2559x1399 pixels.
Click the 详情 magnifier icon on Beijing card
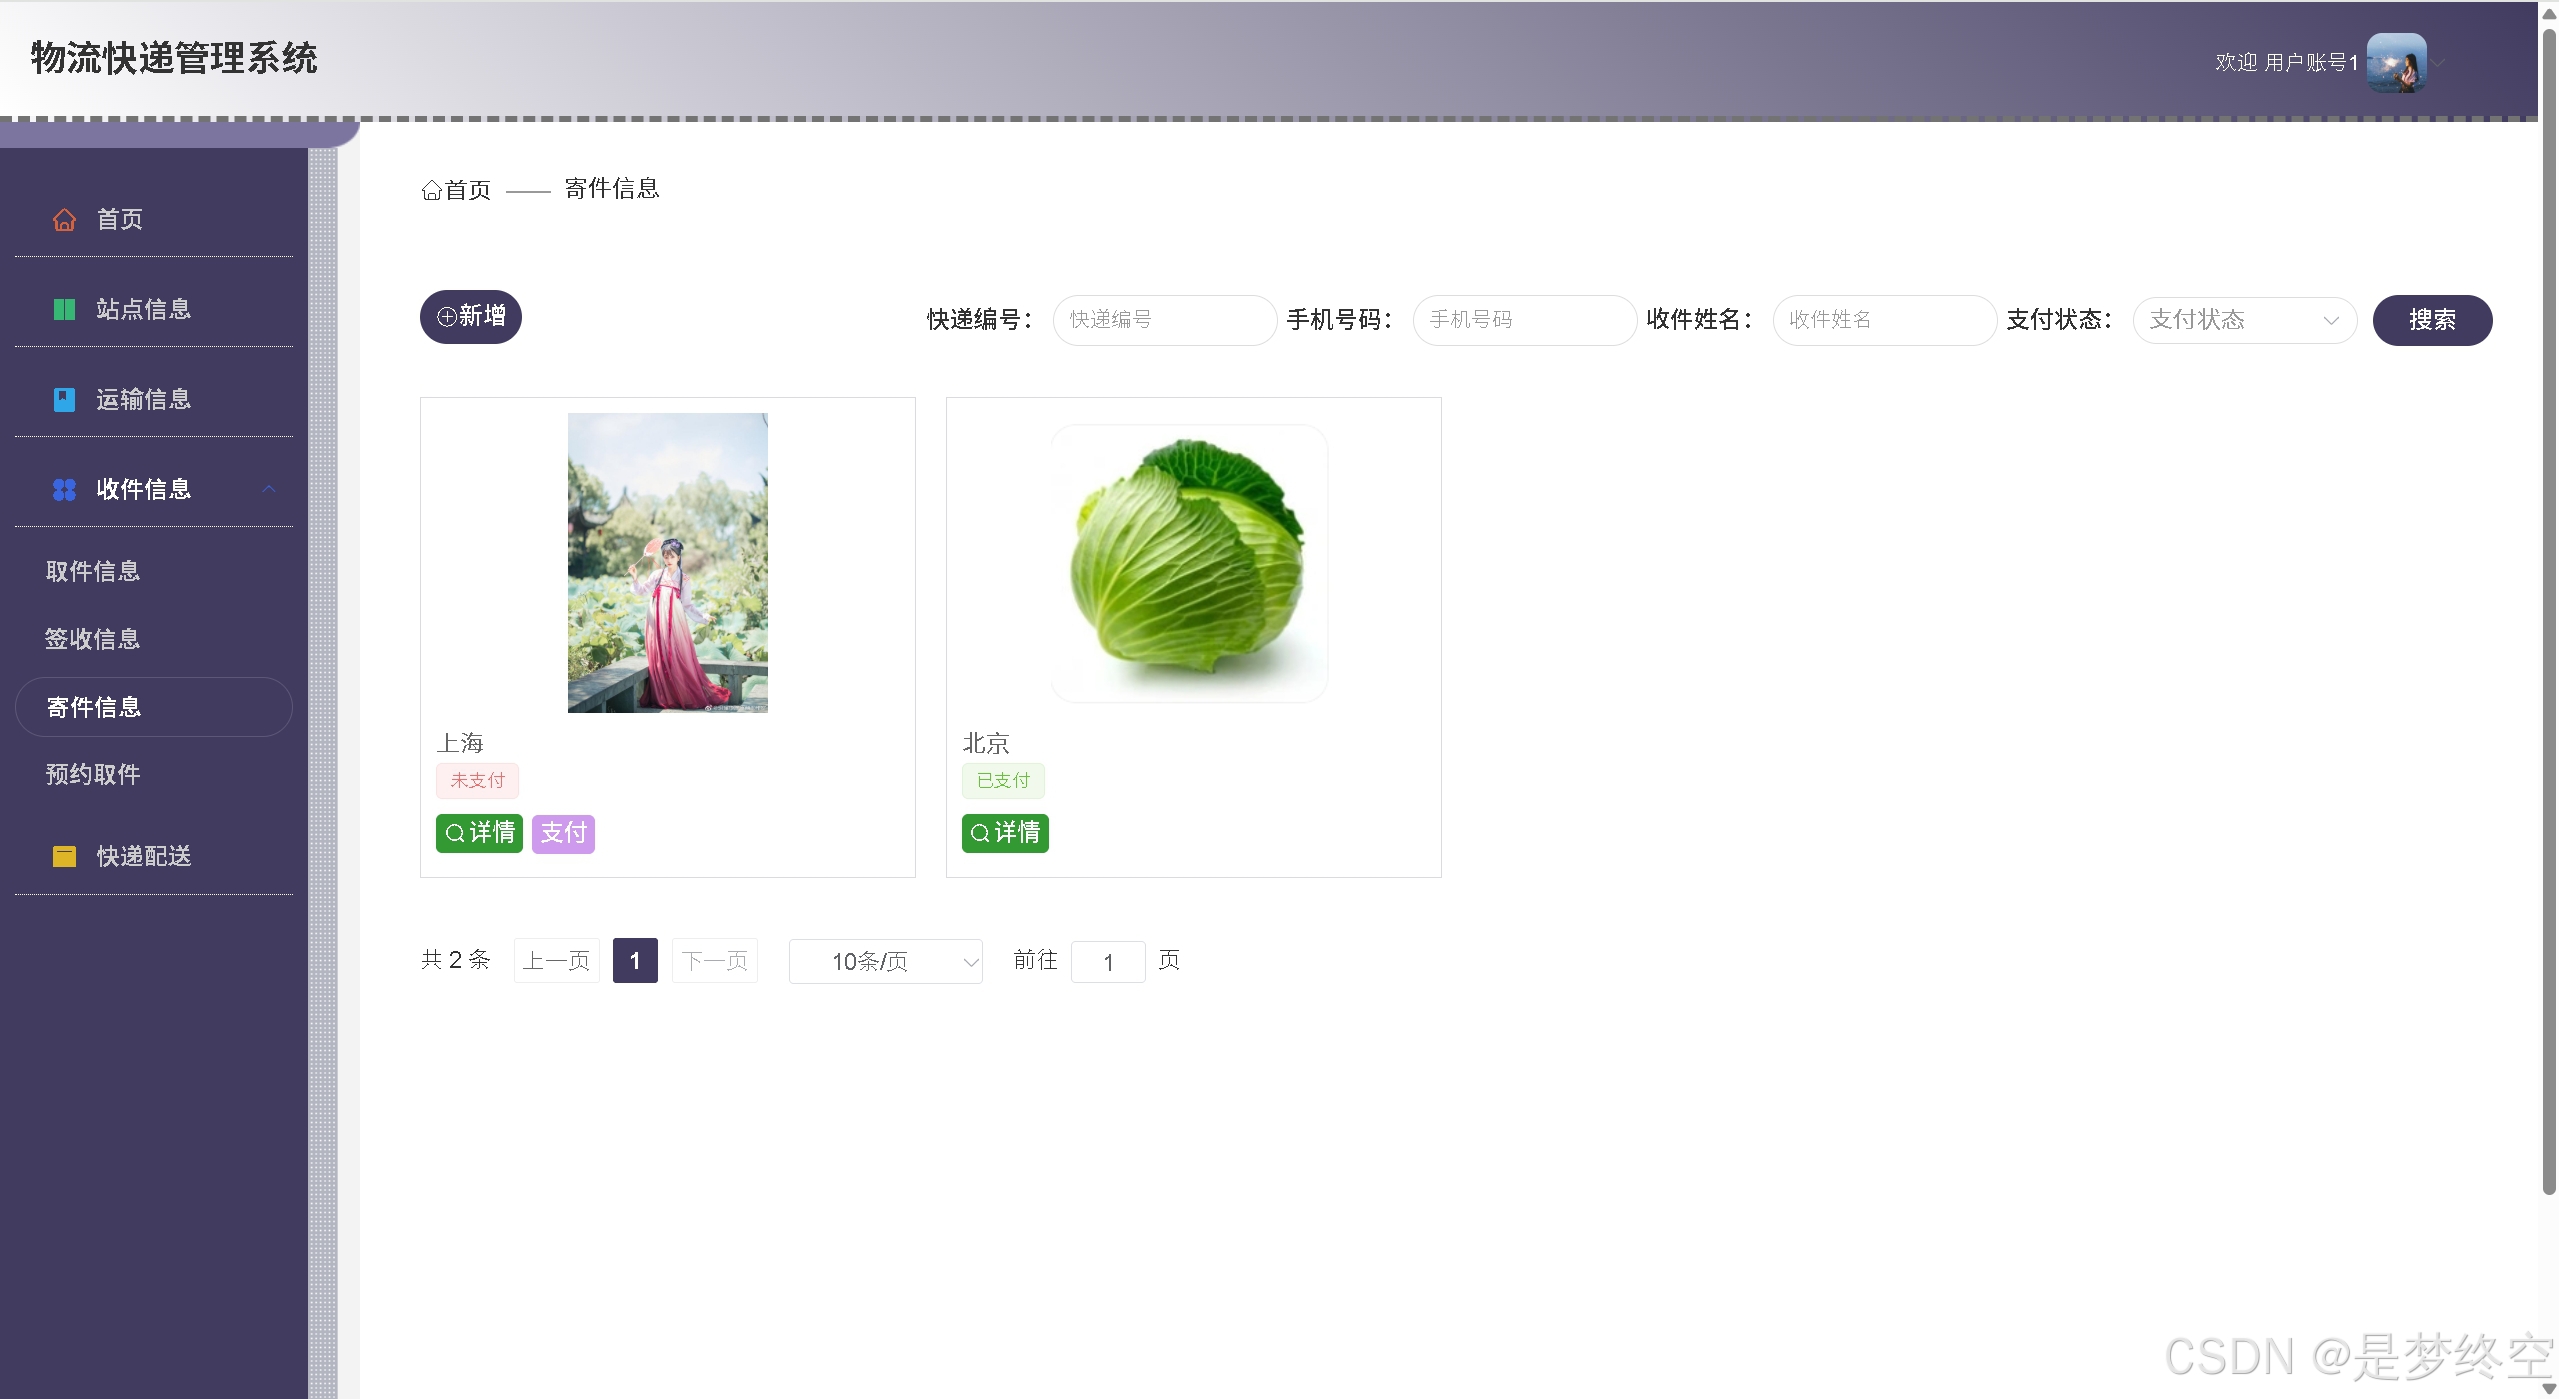pyautogui.click(x=979, y=833)
